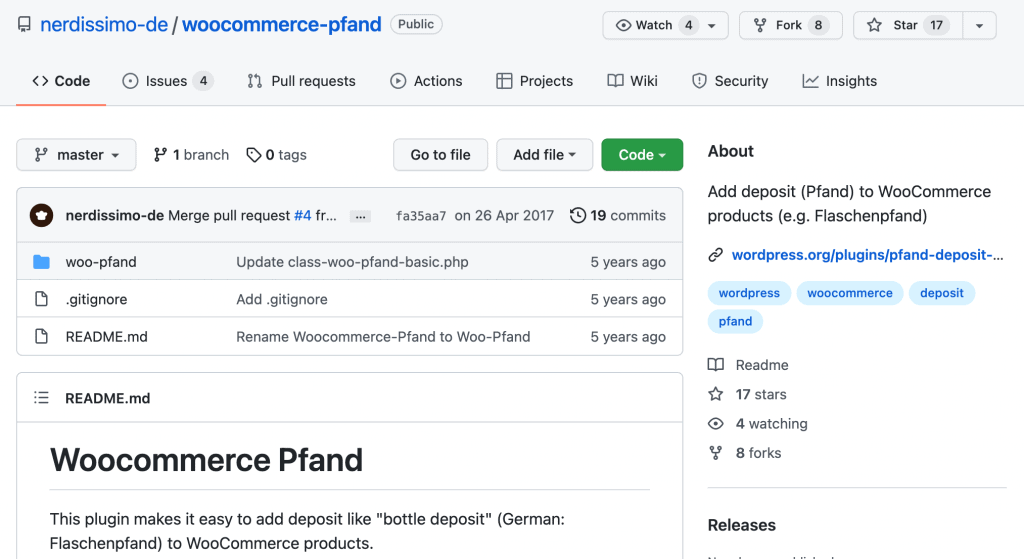View the 4 watching link
The height and width of the screenshot is (559, 1024).
(x=758, y=424)
